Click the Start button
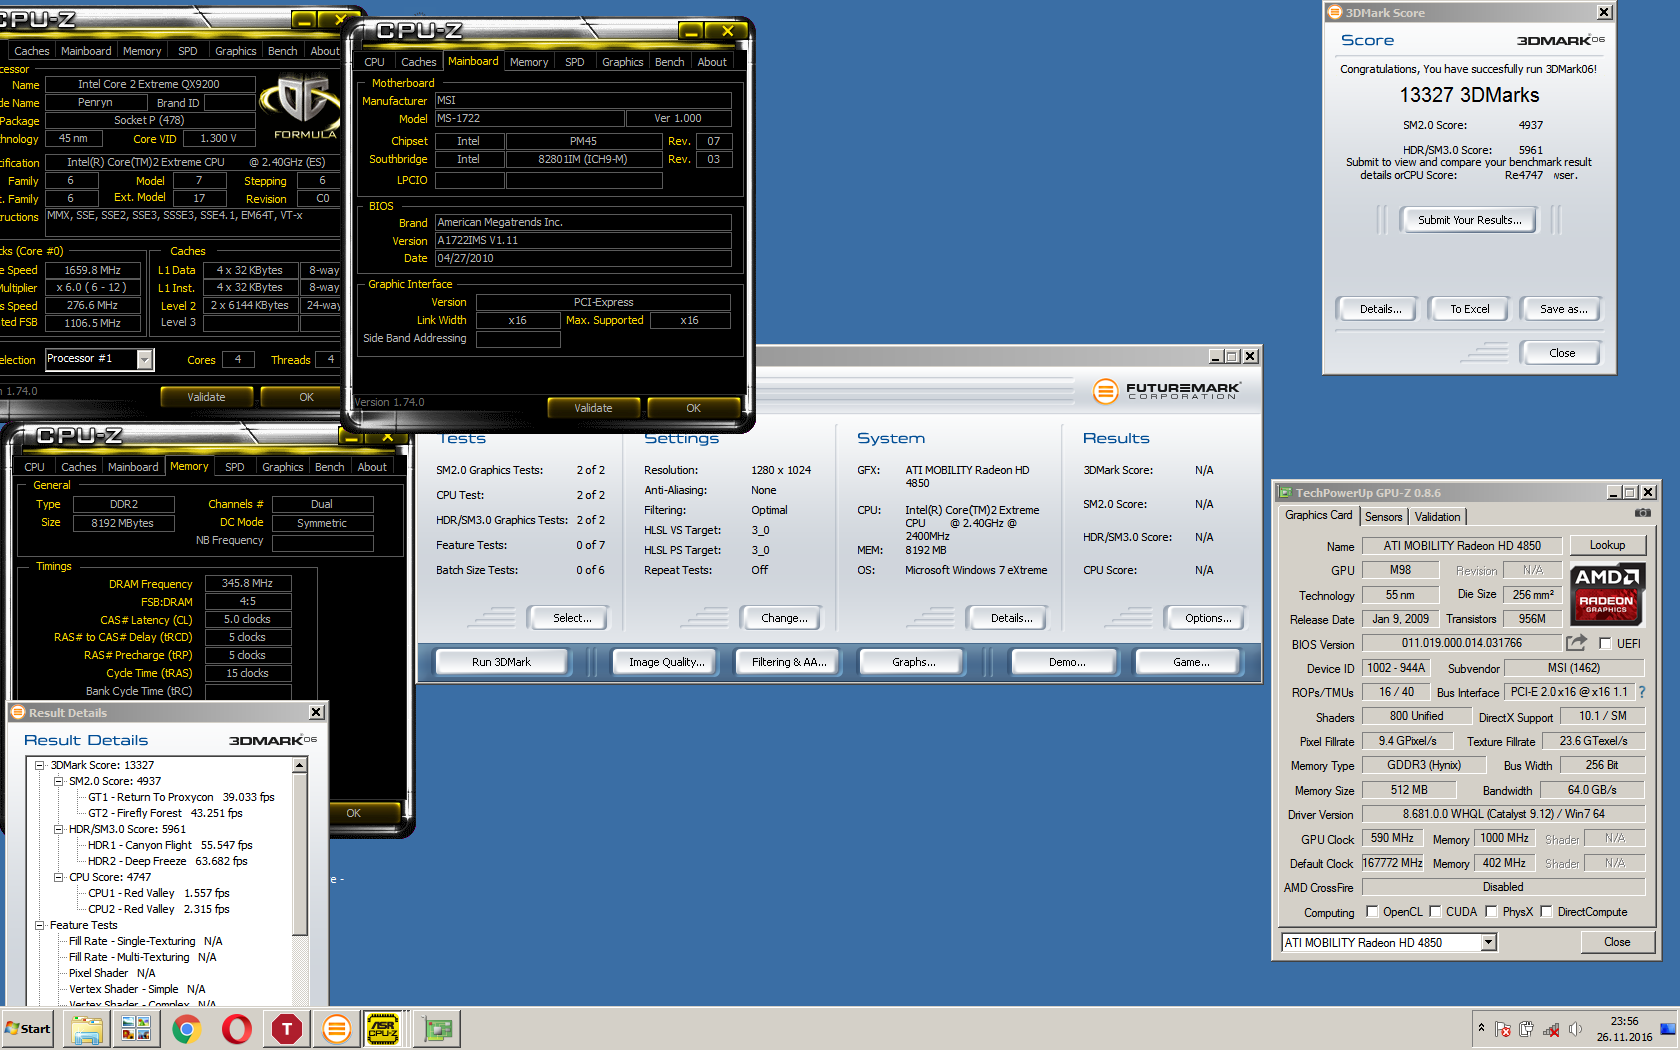Screen dimensions: 1680x1050 pyautogui.click(x=28, y=1028)
